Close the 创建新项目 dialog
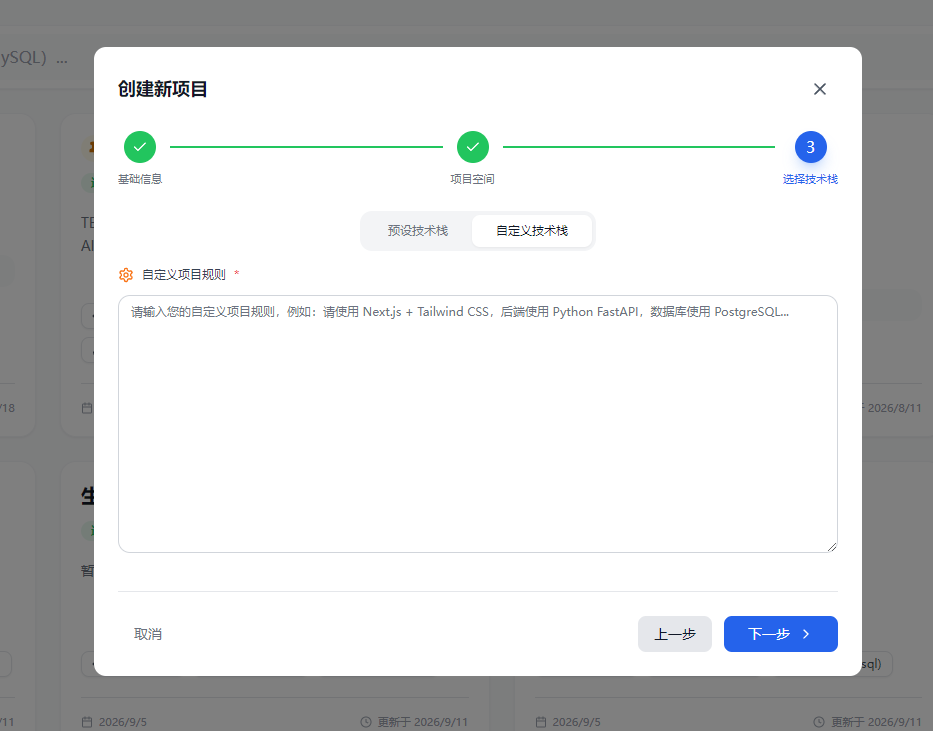This screenshot has height=731, width=933. pos(819,89)
